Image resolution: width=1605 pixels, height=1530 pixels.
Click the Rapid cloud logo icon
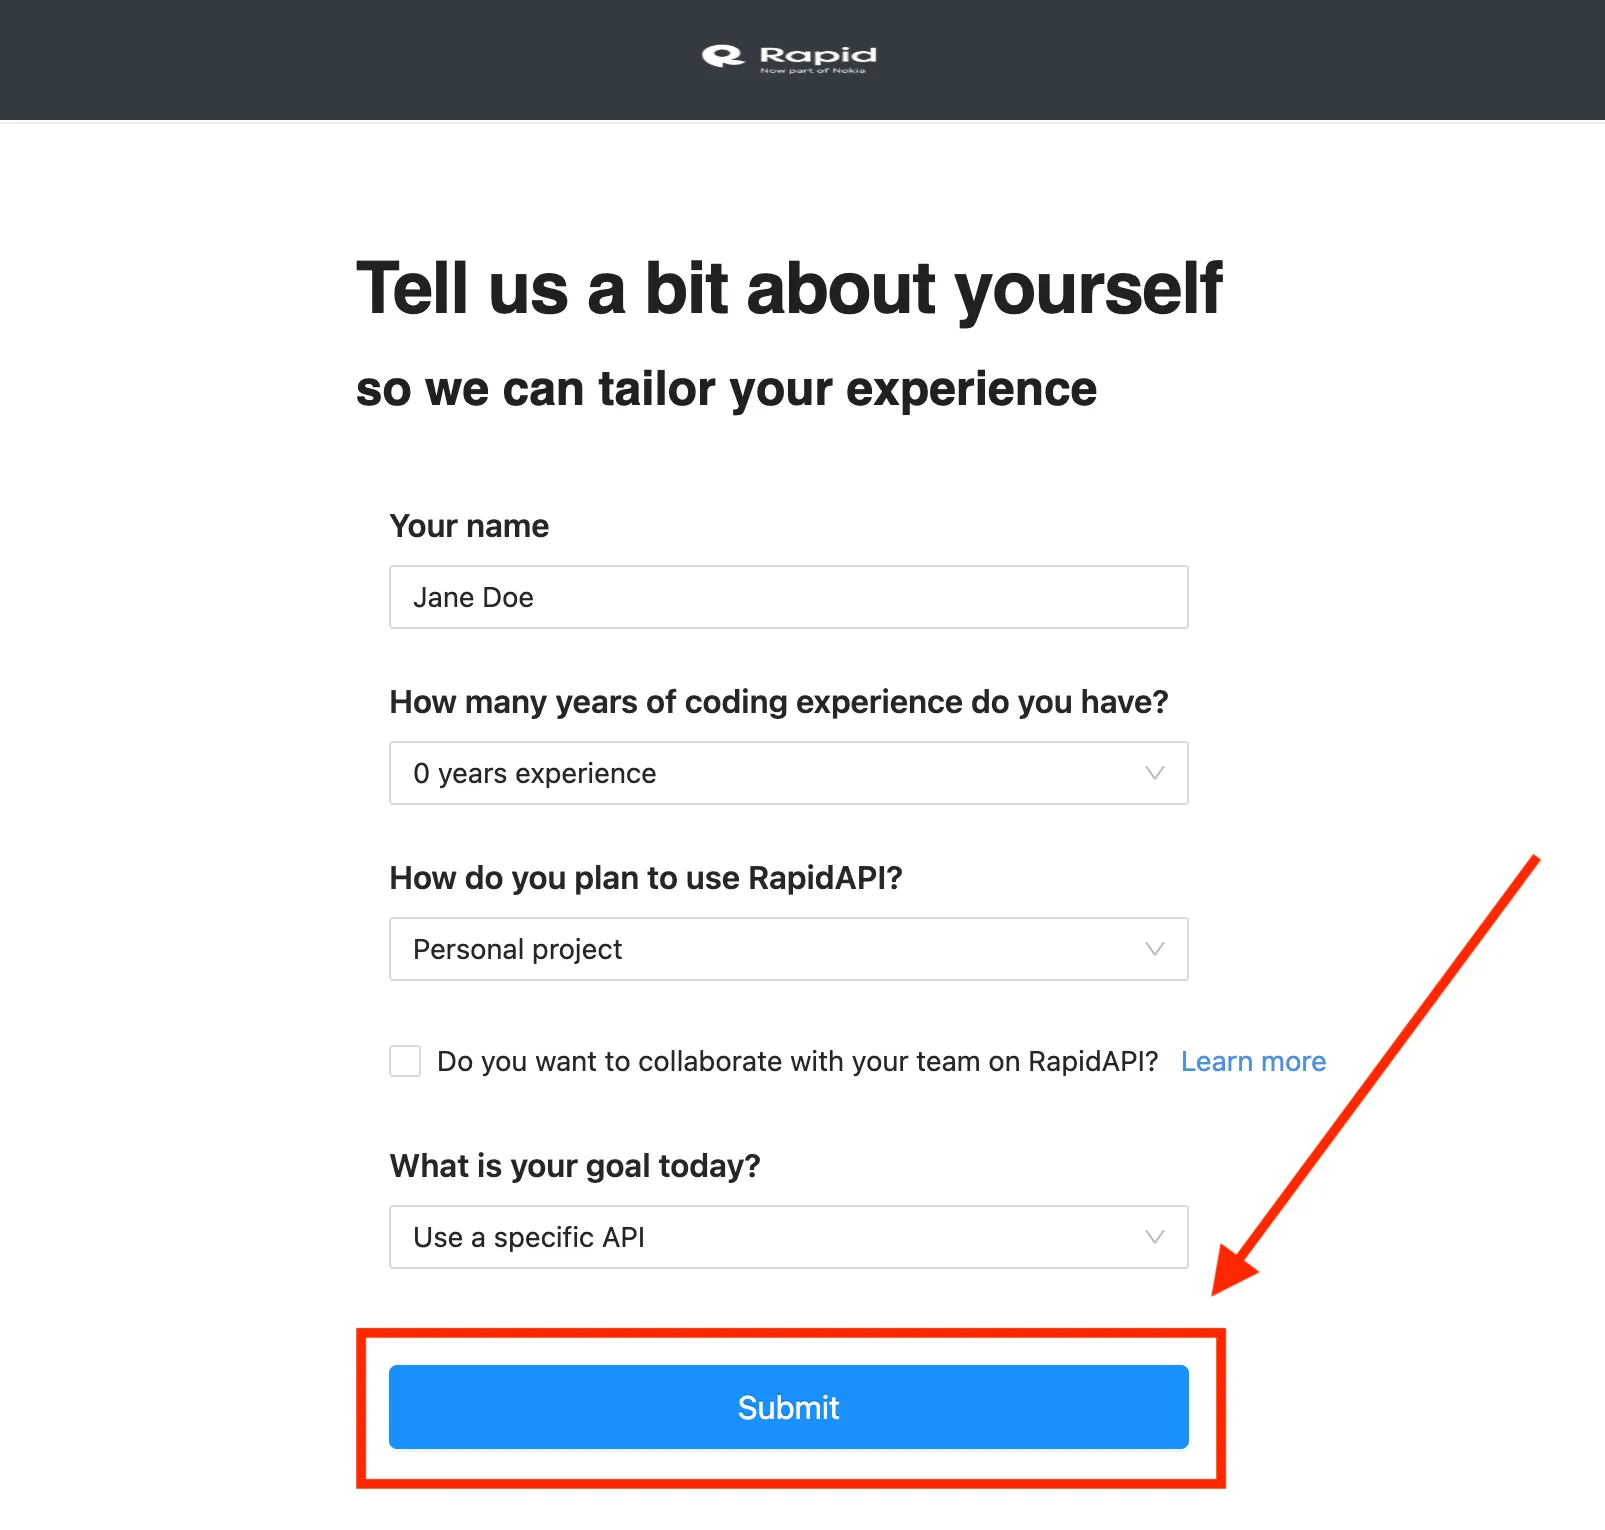click(722, 56)
